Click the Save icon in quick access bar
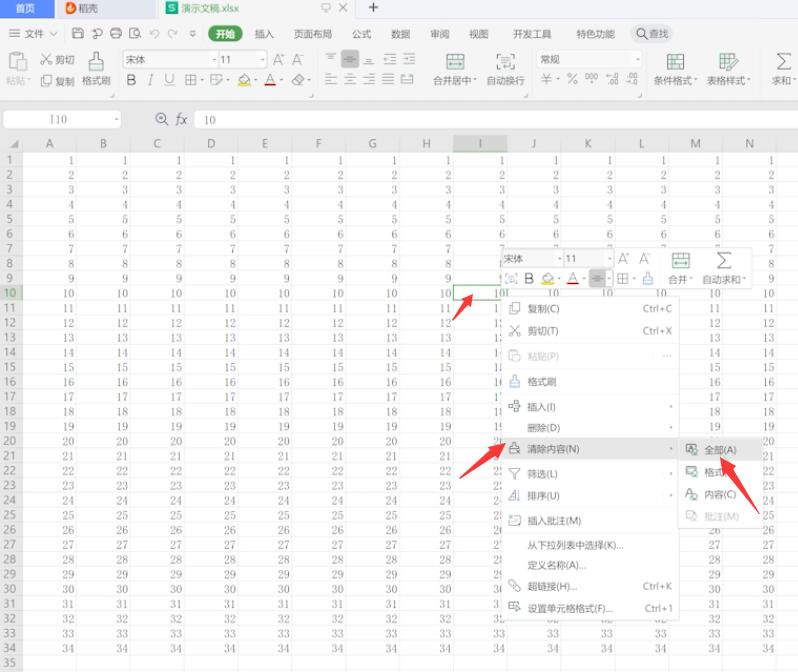This screenshot has width=798, height=672. point(78,34)
